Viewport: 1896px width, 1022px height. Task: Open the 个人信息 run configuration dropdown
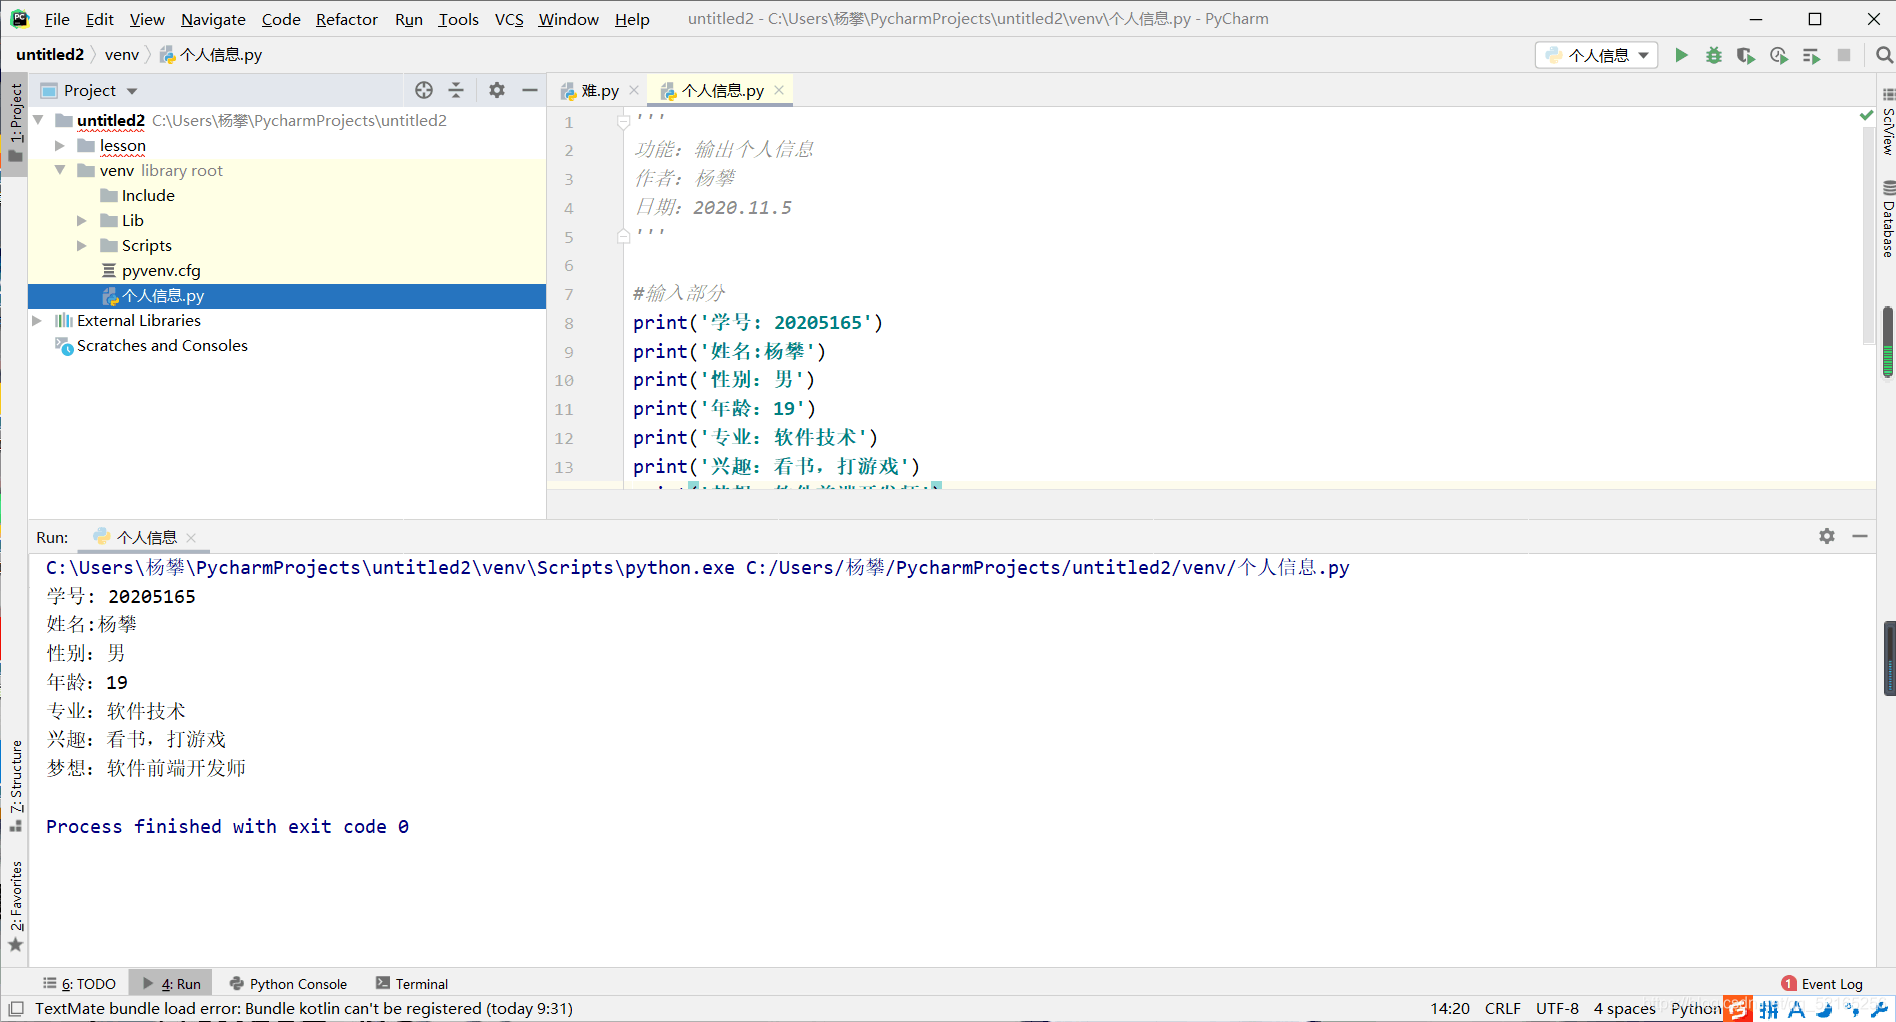(1596, 55)
